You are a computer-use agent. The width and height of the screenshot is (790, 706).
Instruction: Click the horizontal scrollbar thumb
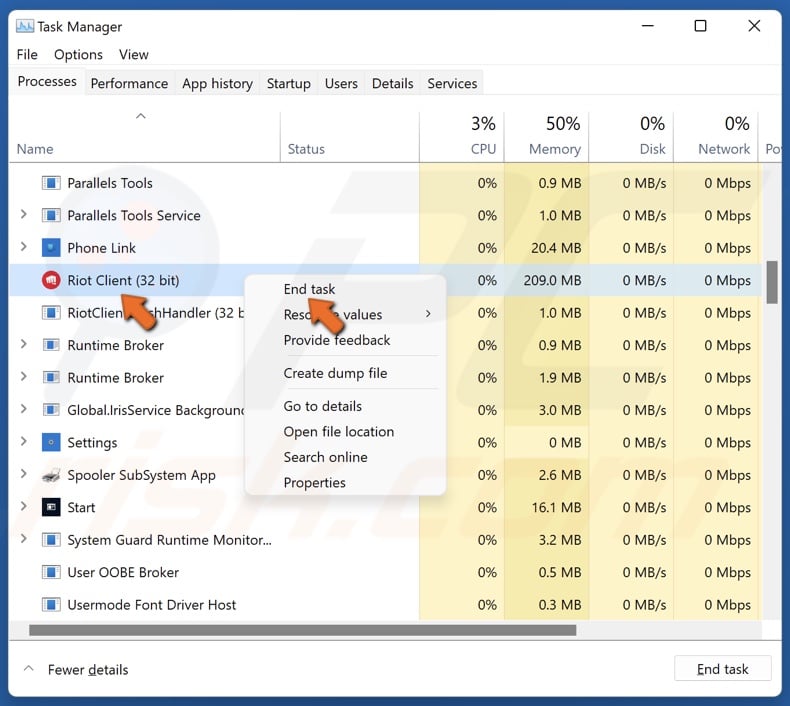(x=302, y=630)
